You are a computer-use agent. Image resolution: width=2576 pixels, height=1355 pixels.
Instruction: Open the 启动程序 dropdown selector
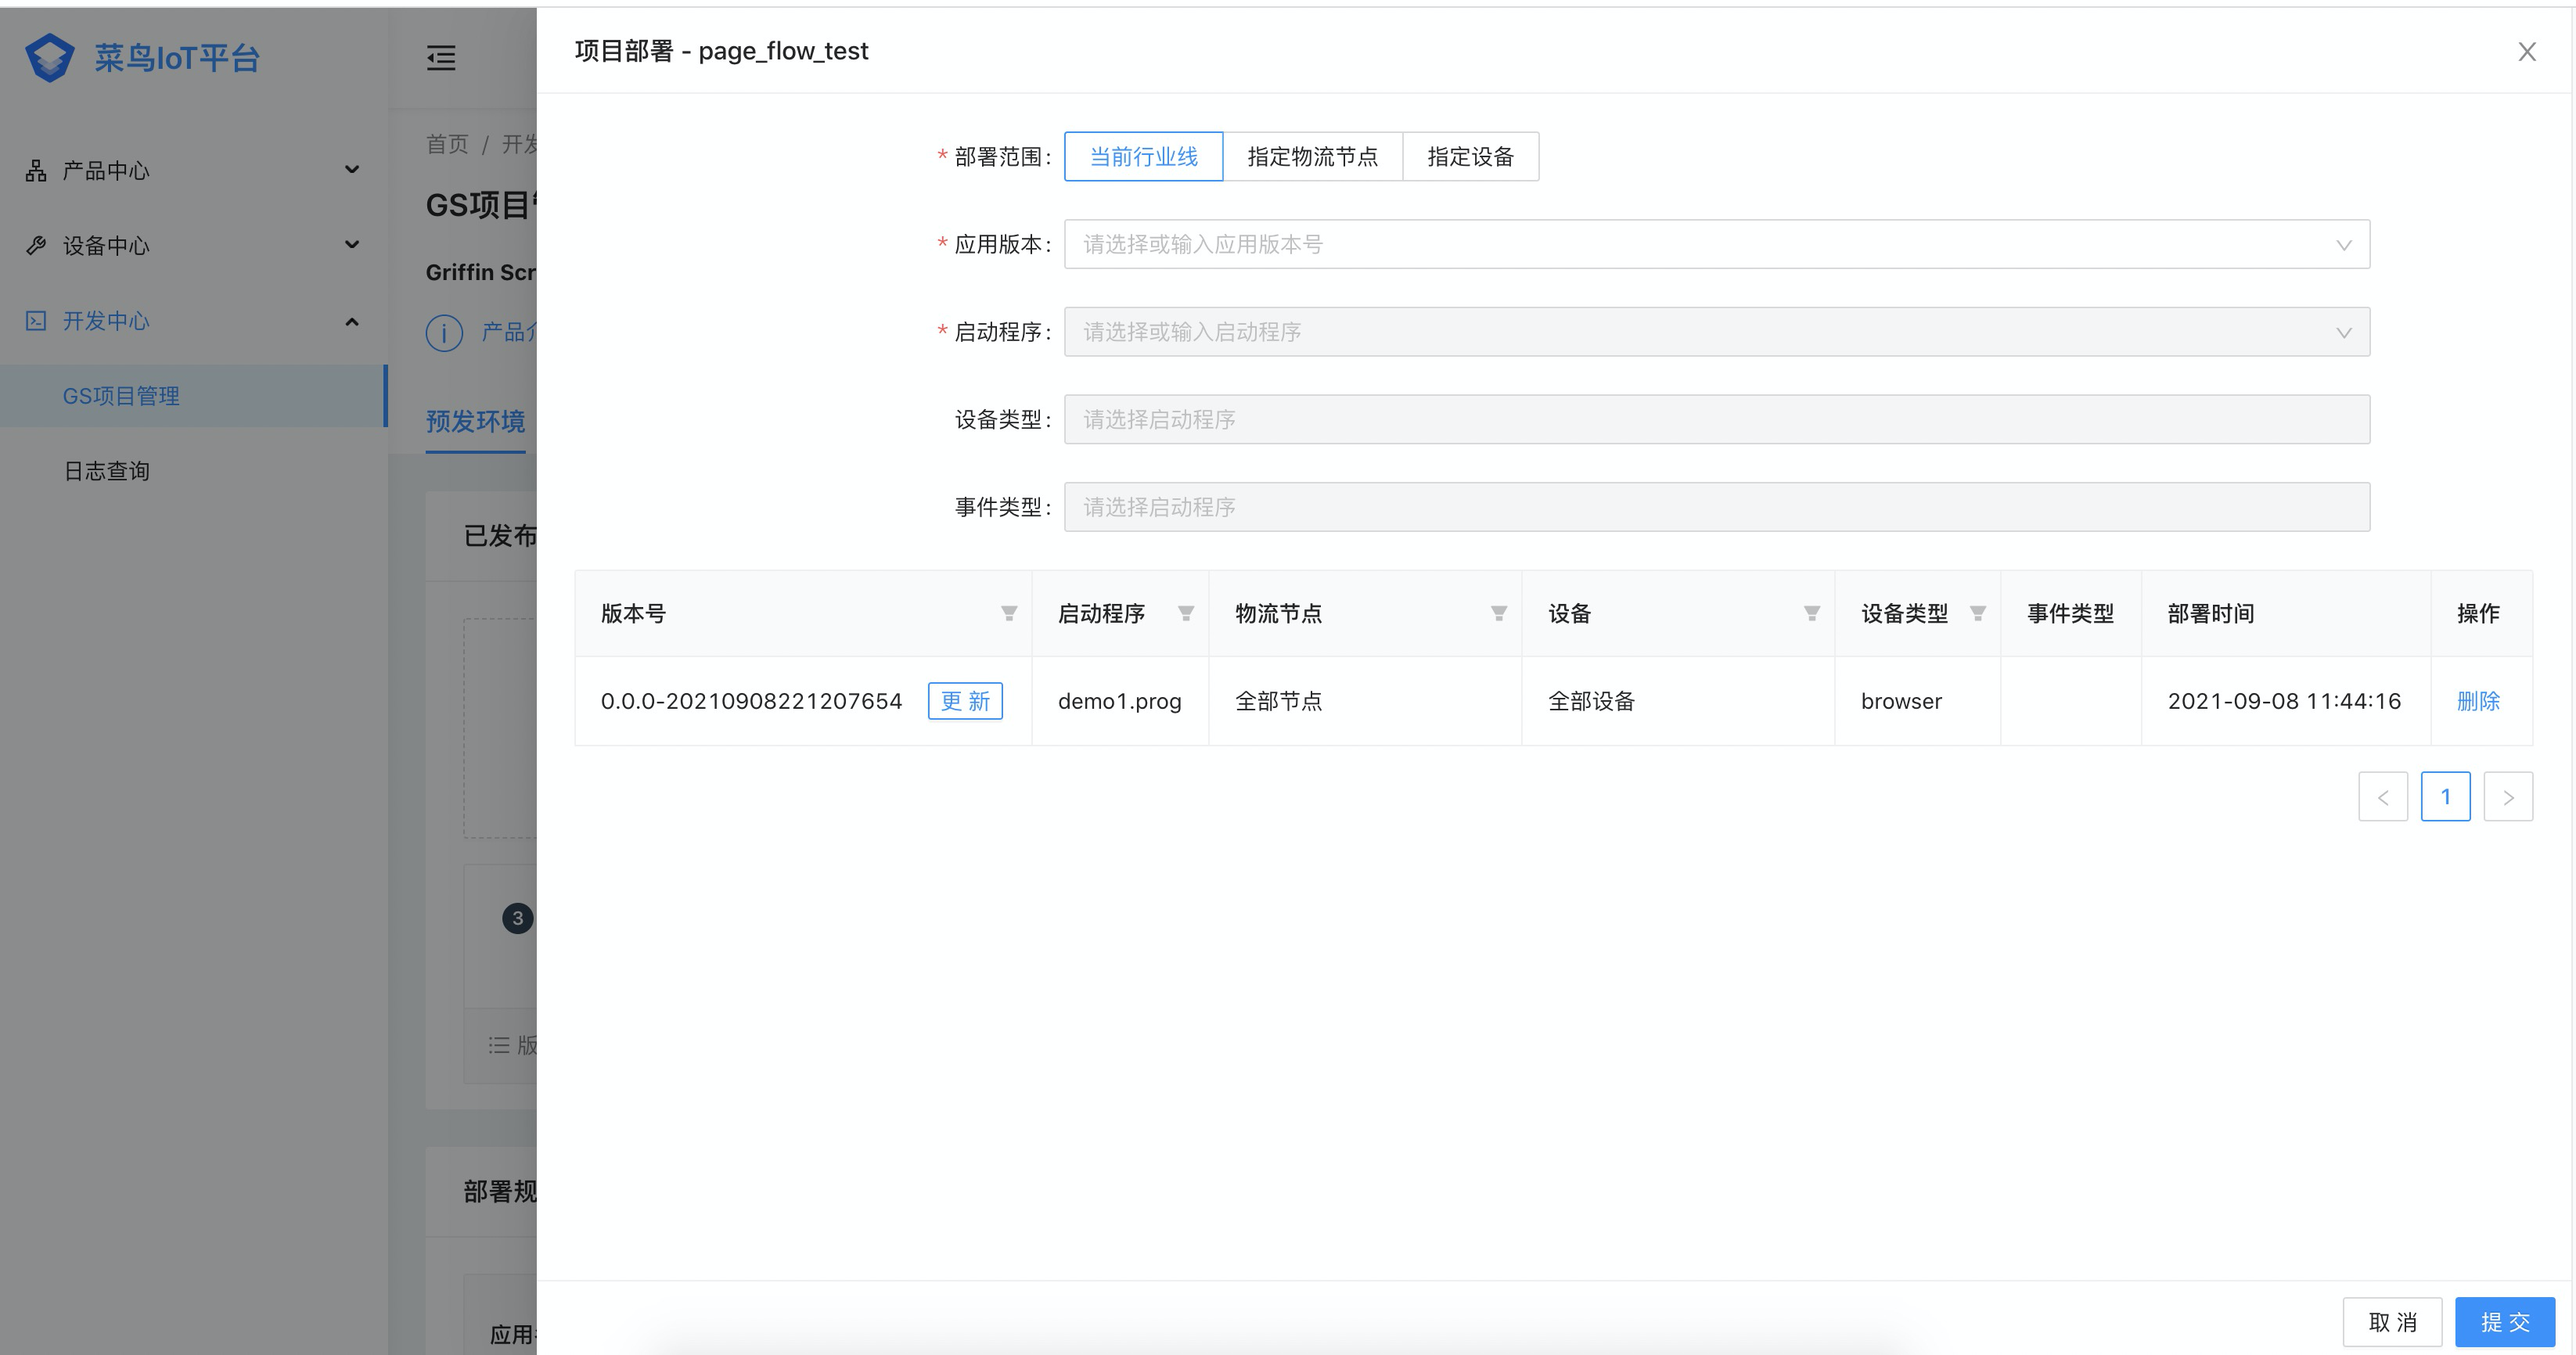pyautogui.click(x=1716, y=332)
